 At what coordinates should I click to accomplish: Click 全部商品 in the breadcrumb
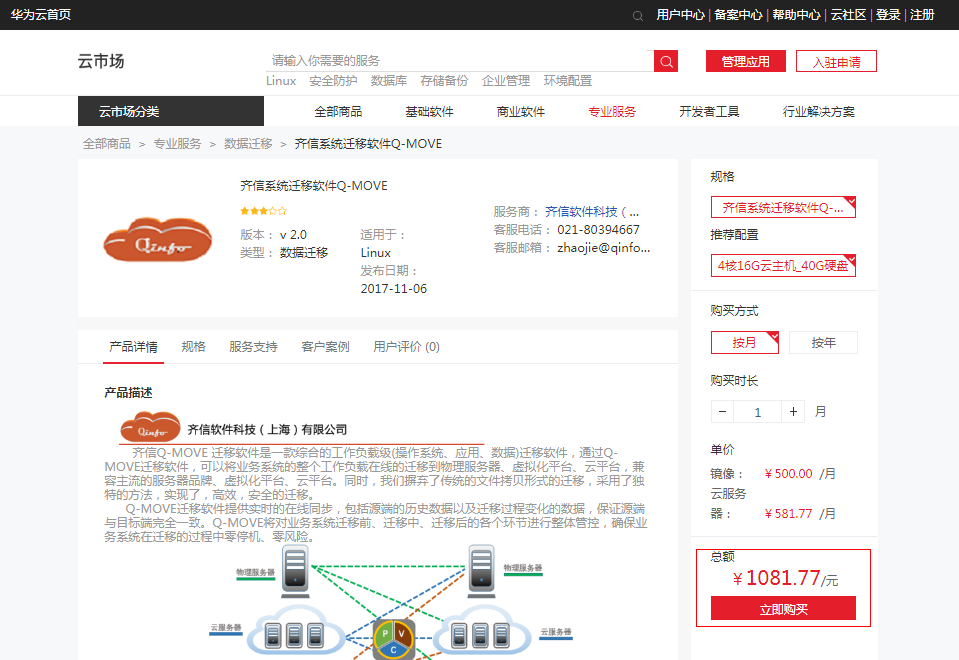107,144
